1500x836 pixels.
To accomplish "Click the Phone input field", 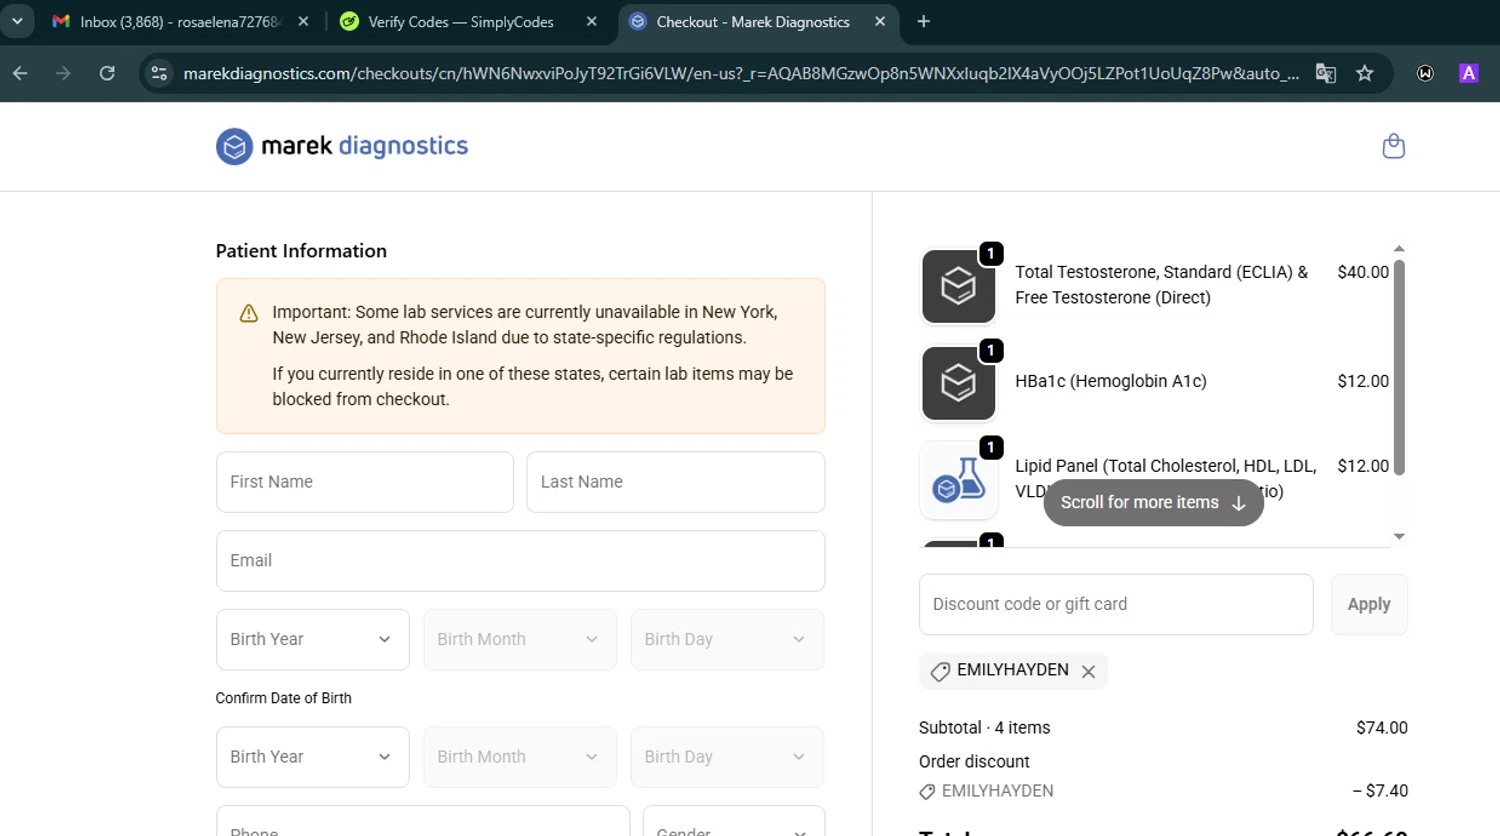I will click(423, 822).
